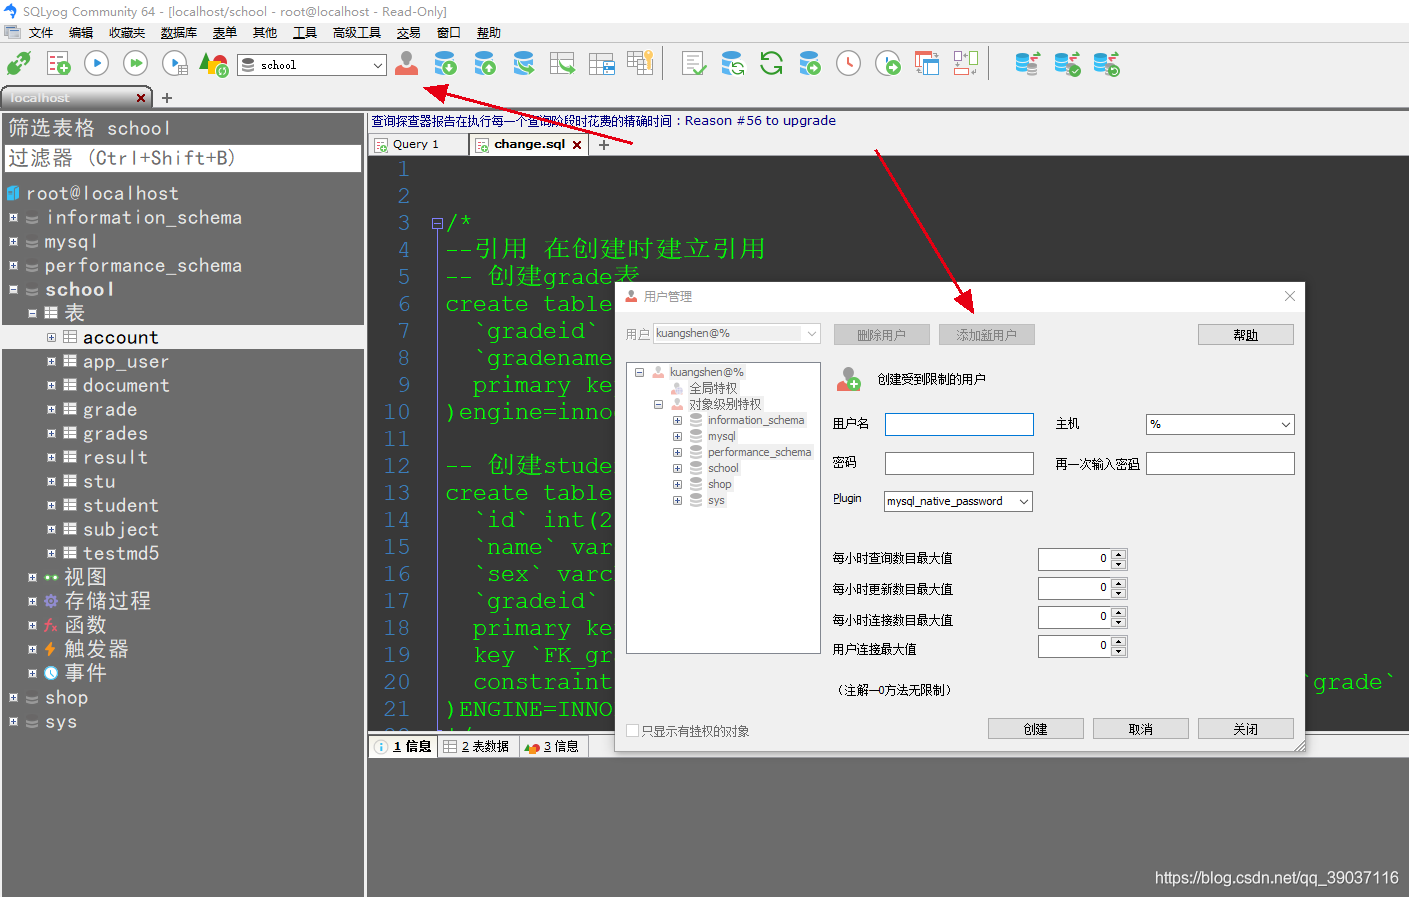Screen dimensions: 1409x897
Task: Click the execute all queries icon
Action: 135,64
